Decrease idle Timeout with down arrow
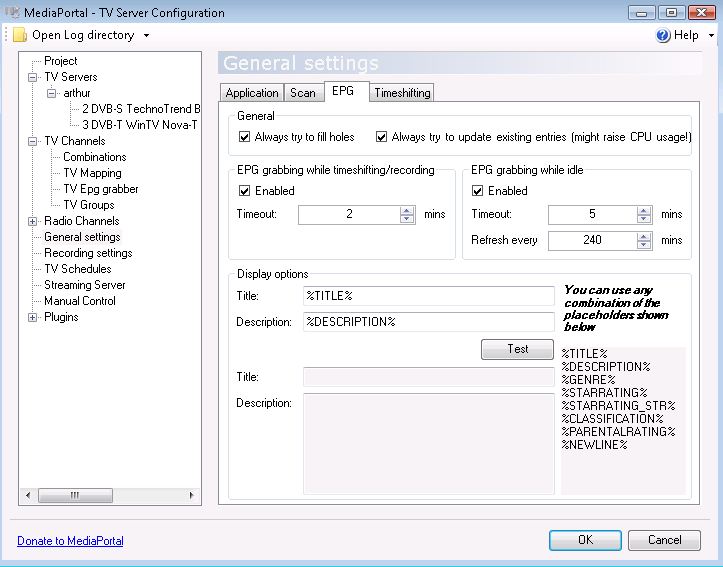 coord(644,219)
